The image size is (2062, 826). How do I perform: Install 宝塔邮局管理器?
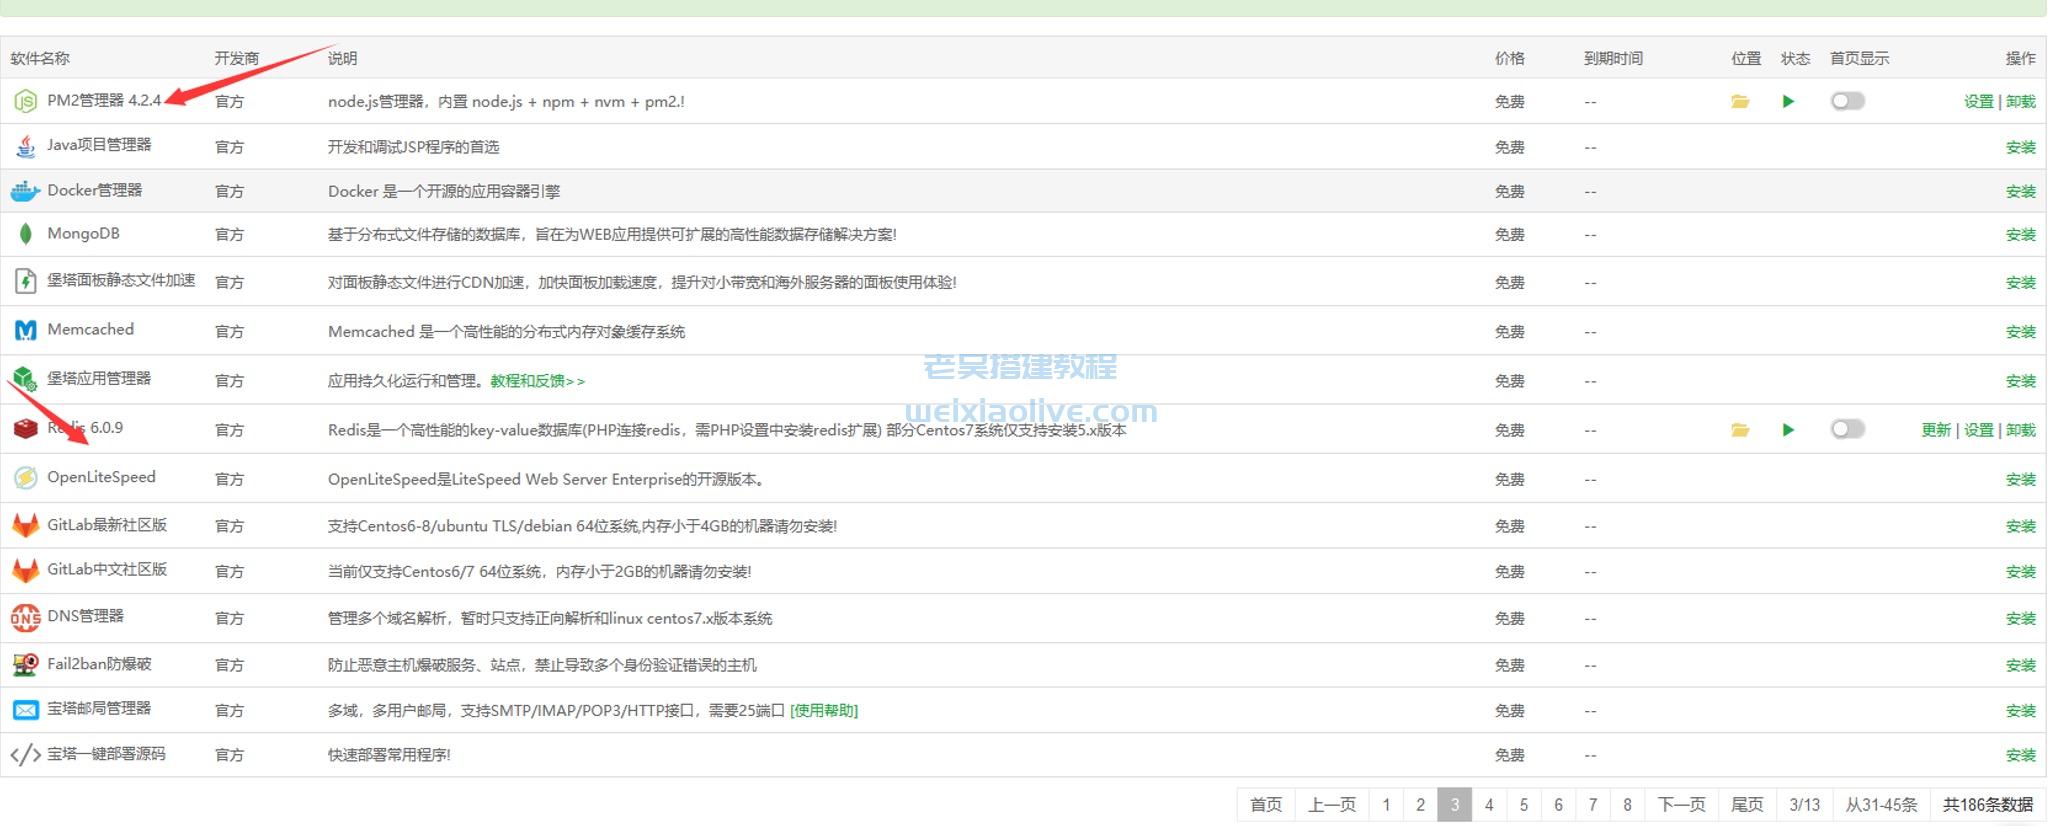coord(2020,710)
